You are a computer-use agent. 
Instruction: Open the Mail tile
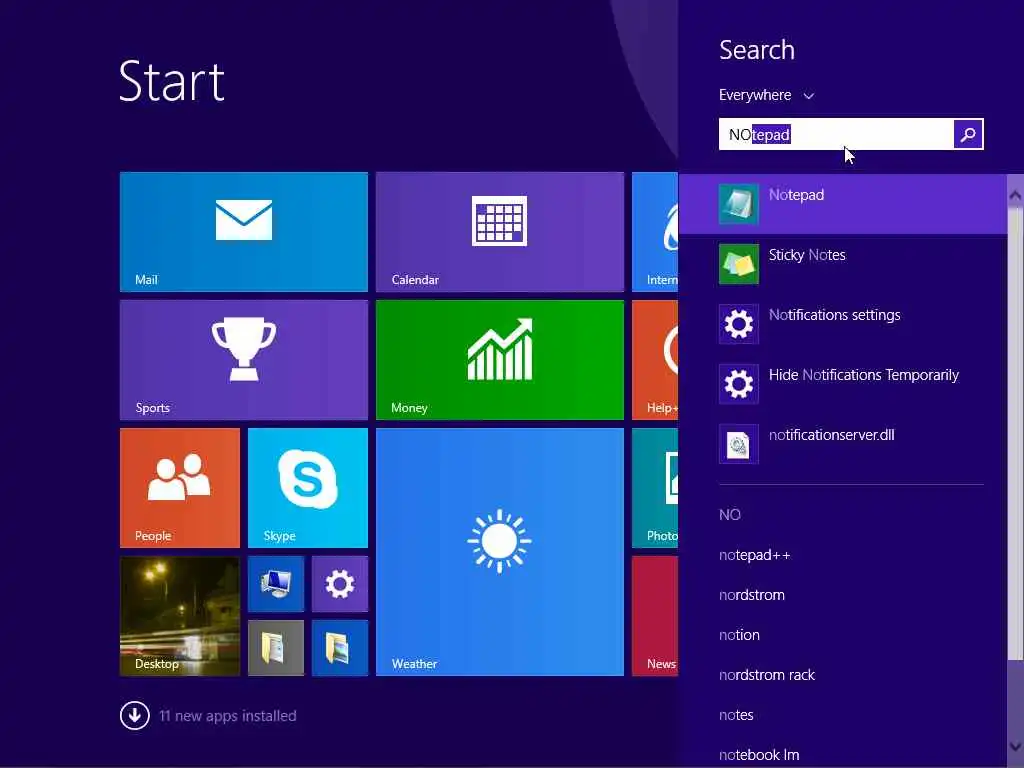click(244, 232)
